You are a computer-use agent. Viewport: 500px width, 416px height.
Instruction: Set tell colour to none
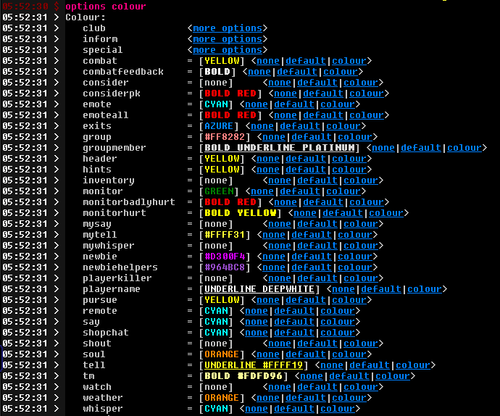click(332, 365)
